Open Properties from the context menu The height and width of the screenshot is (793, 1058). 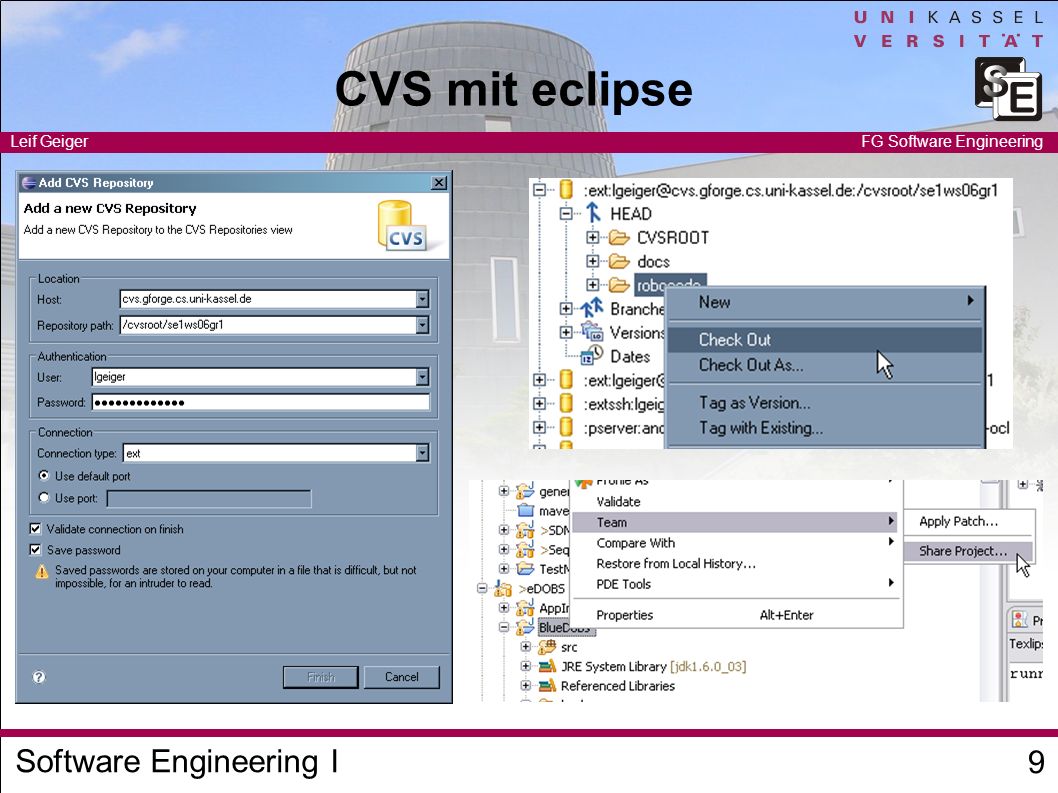[x=737, y=615]
